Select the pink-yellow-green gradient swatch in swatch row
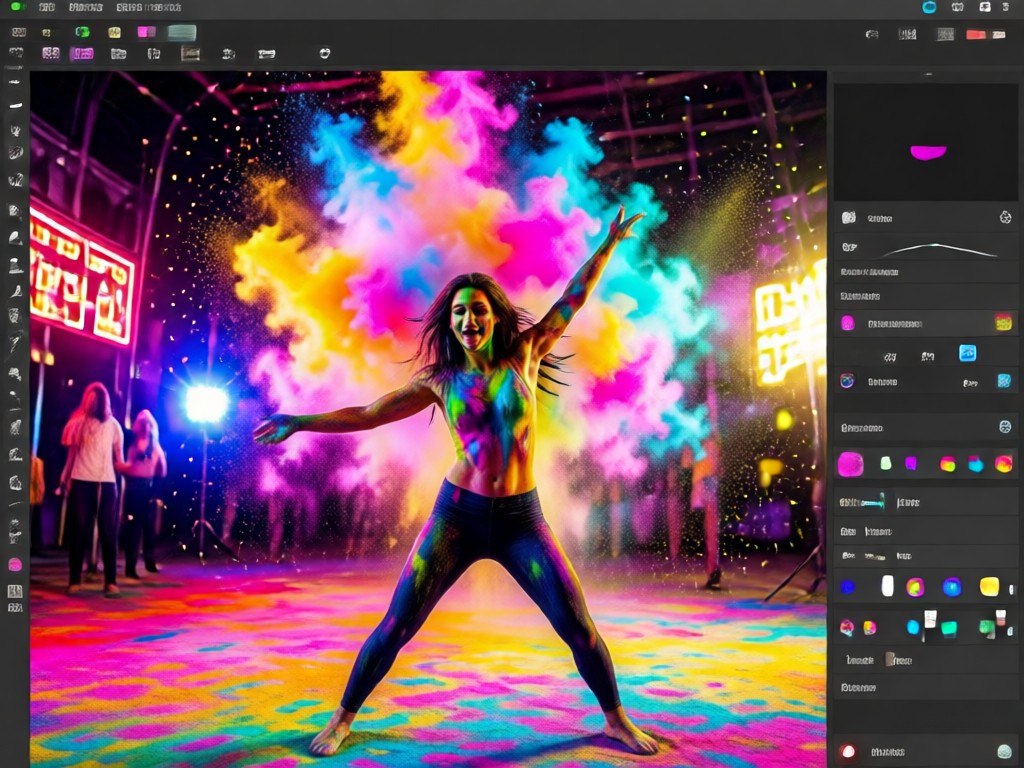This screenshot has height=768, width=1024. 948,464
